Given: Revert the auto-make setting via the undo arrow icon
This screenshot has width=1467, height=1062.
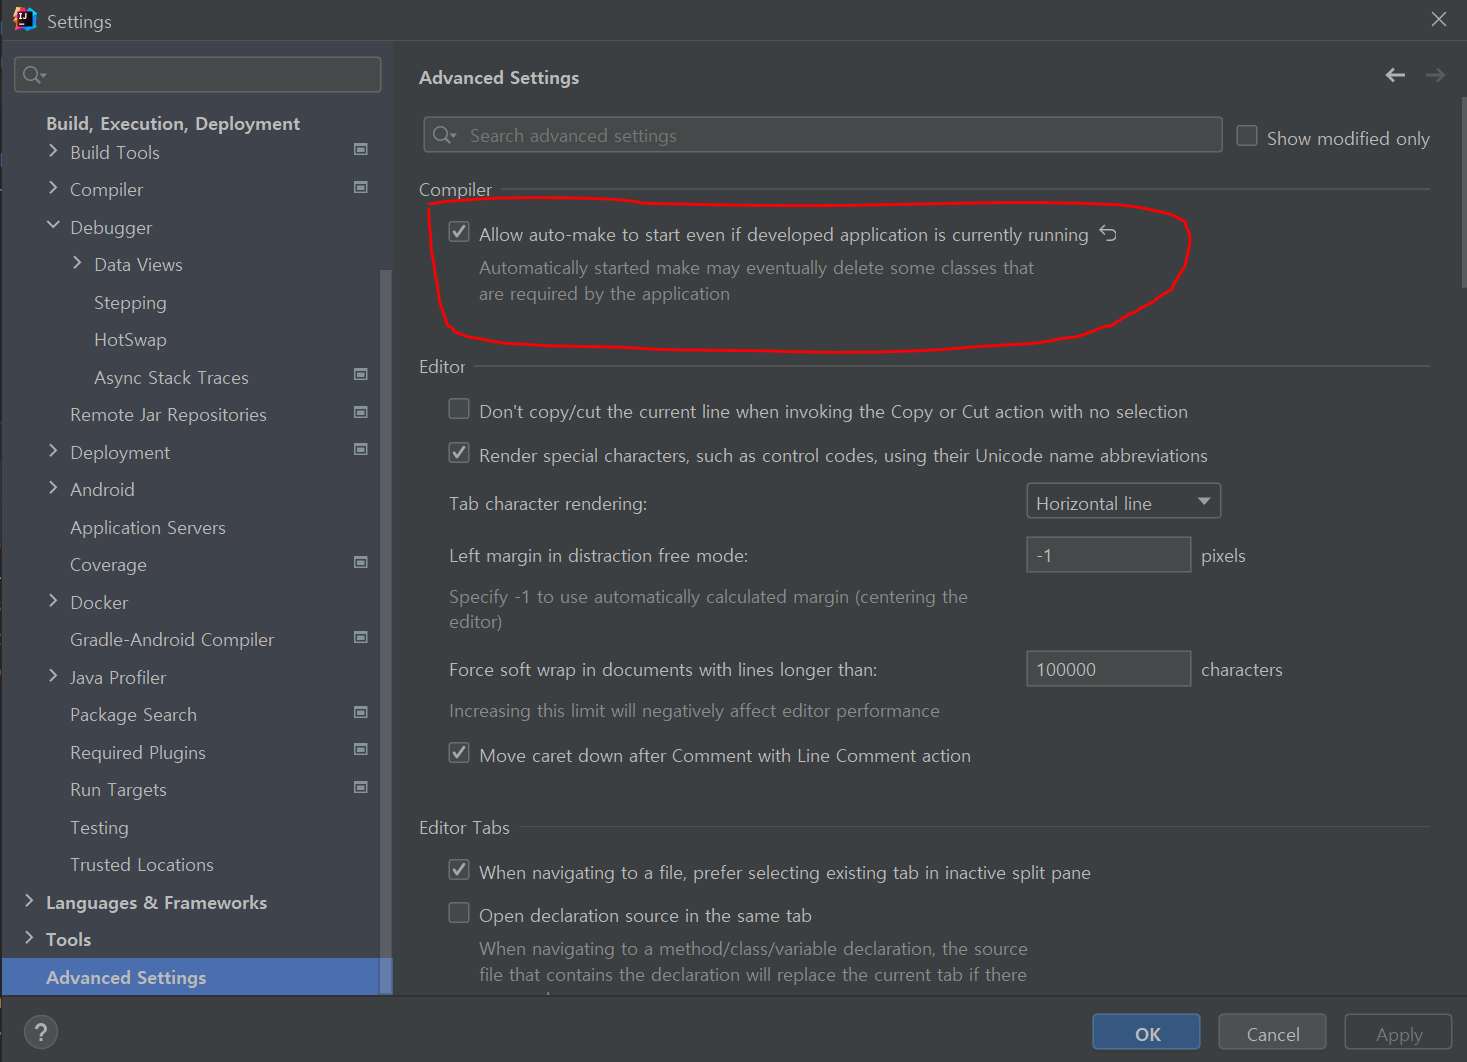Looking at the screenshot, I should pos(1108,232).
